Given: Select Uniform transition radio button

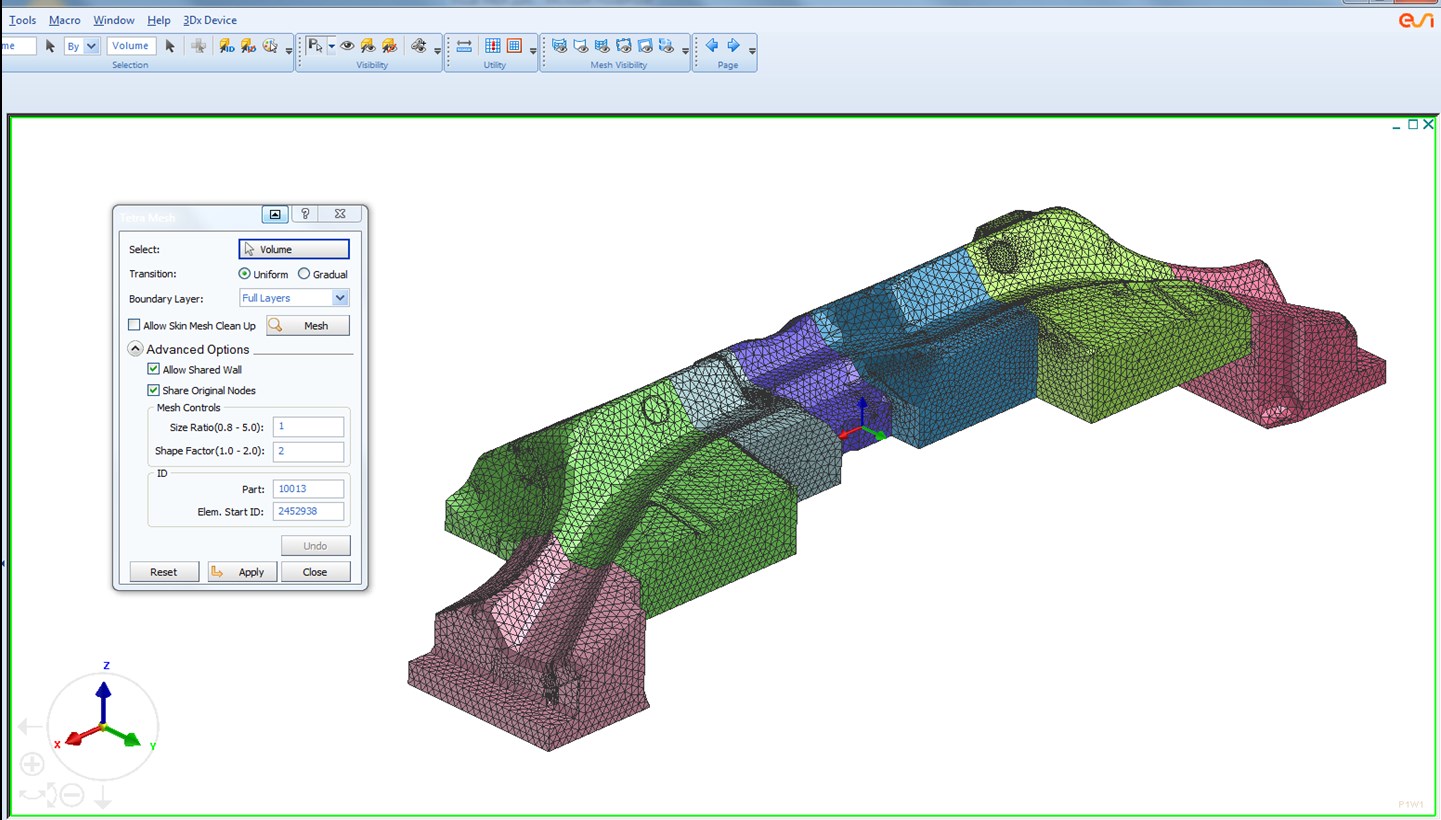Looking at the screenshot, I should (x=245, y=274).
